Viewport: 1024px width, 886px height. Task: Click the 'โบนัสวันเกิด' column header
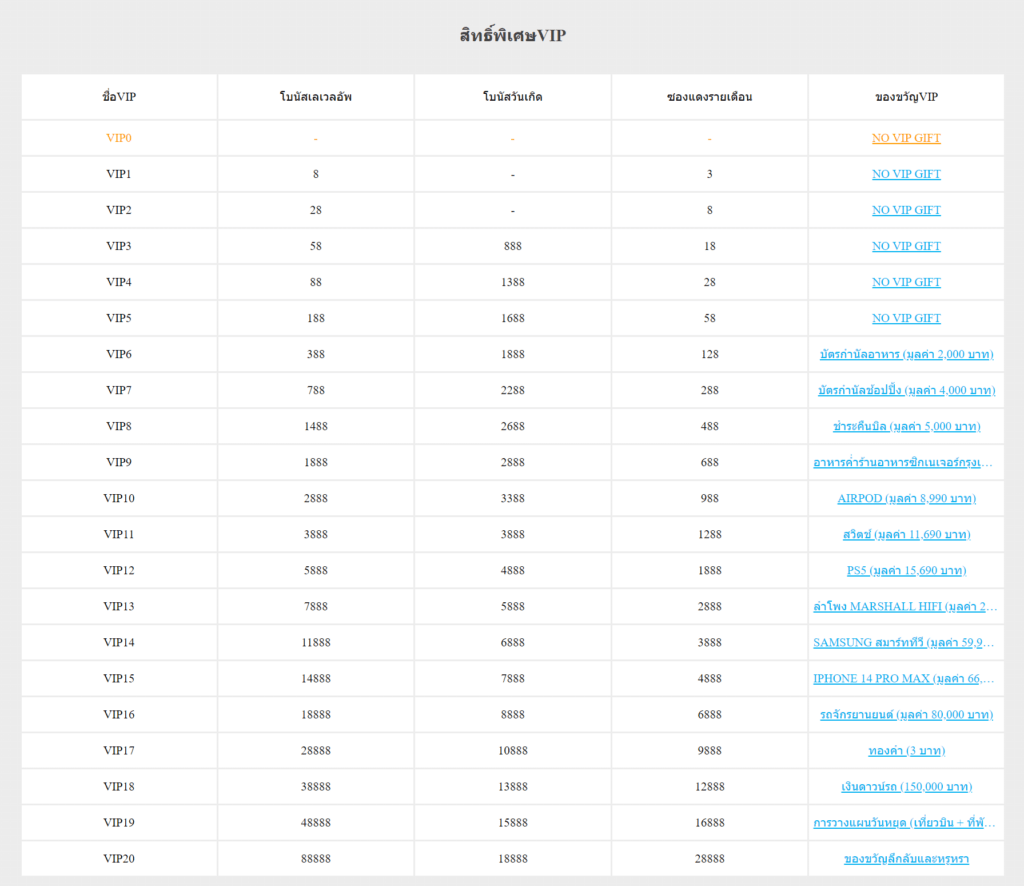(513, 97)
